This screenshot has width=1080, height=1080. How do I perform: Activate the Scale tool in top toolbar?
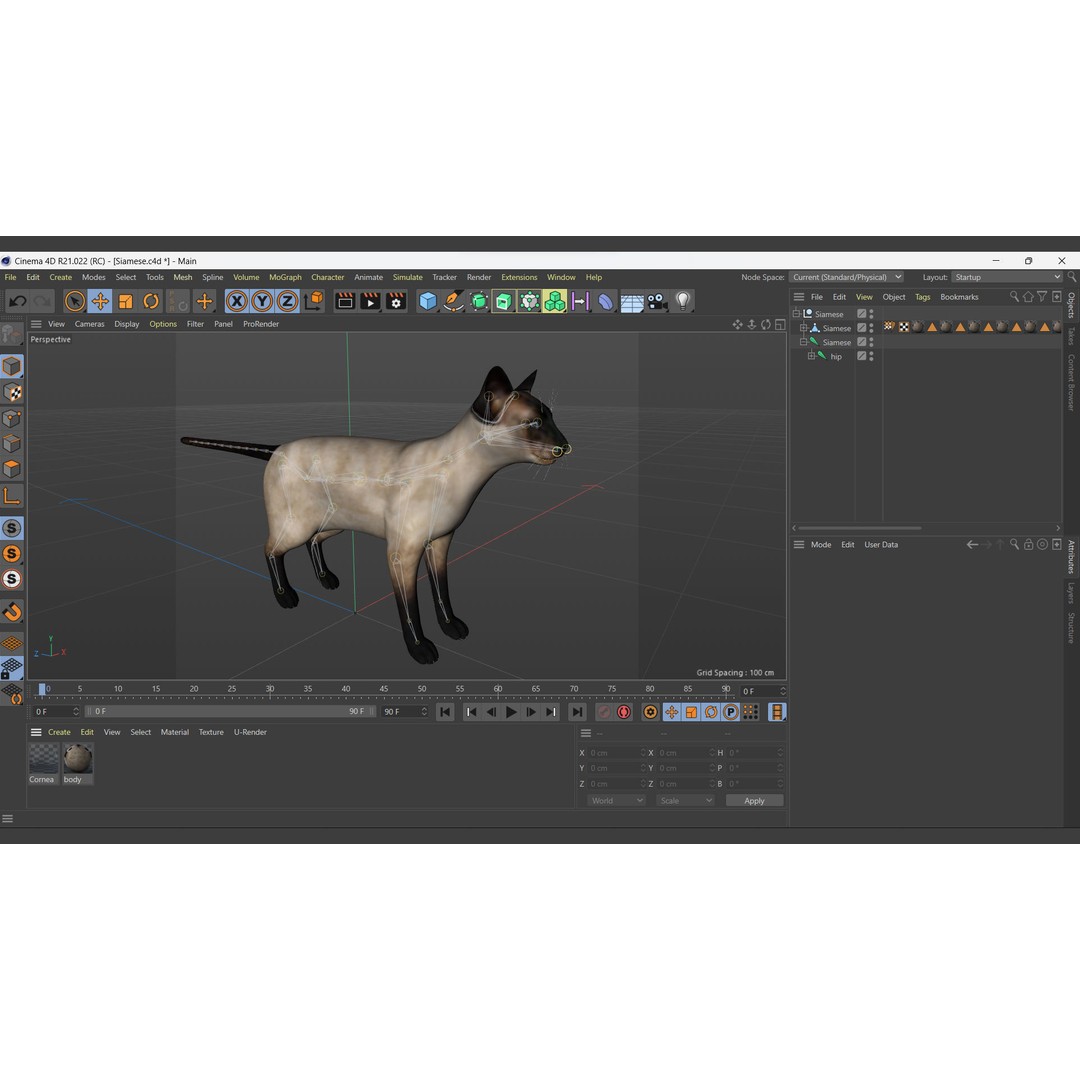coord(125,301)
